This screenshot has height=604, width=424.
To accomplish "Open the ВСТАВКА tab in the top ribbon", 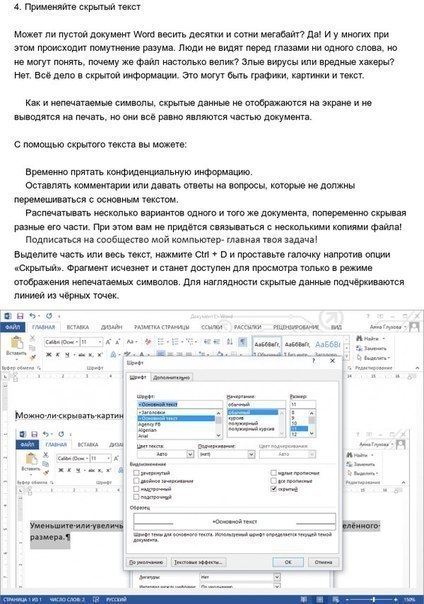I will [x=78, y=327].
